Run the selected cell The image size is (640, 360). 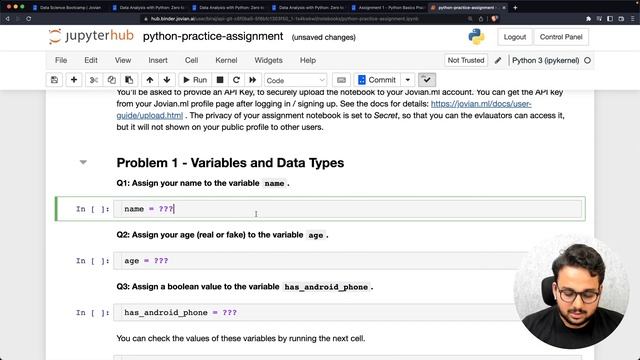tap(195, 80)
